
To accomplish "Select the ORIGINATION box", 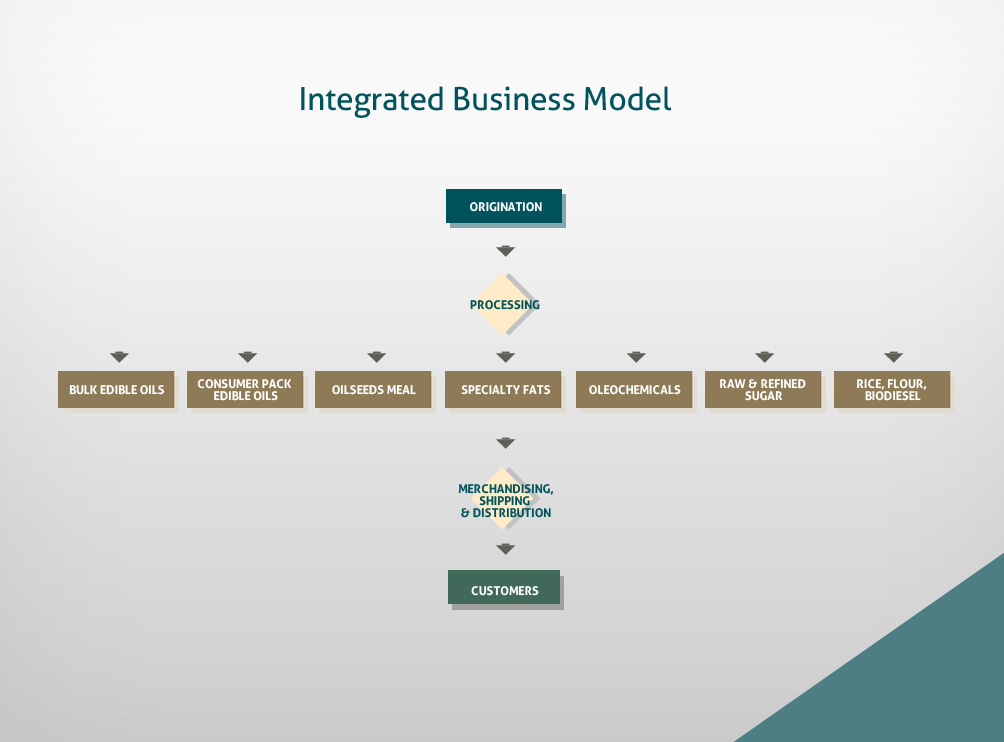I will [x=504, y=206].
